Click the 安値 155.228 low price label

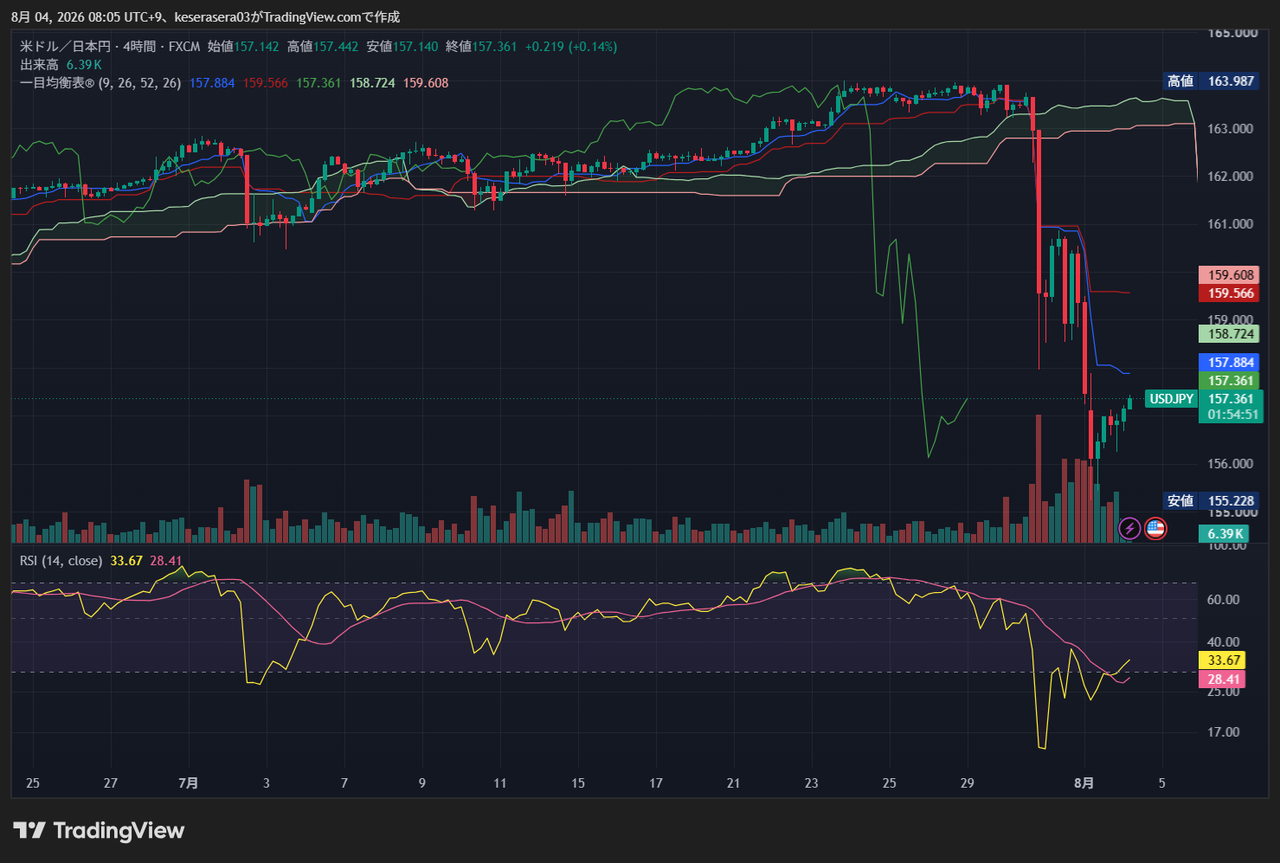(1210, 501)
